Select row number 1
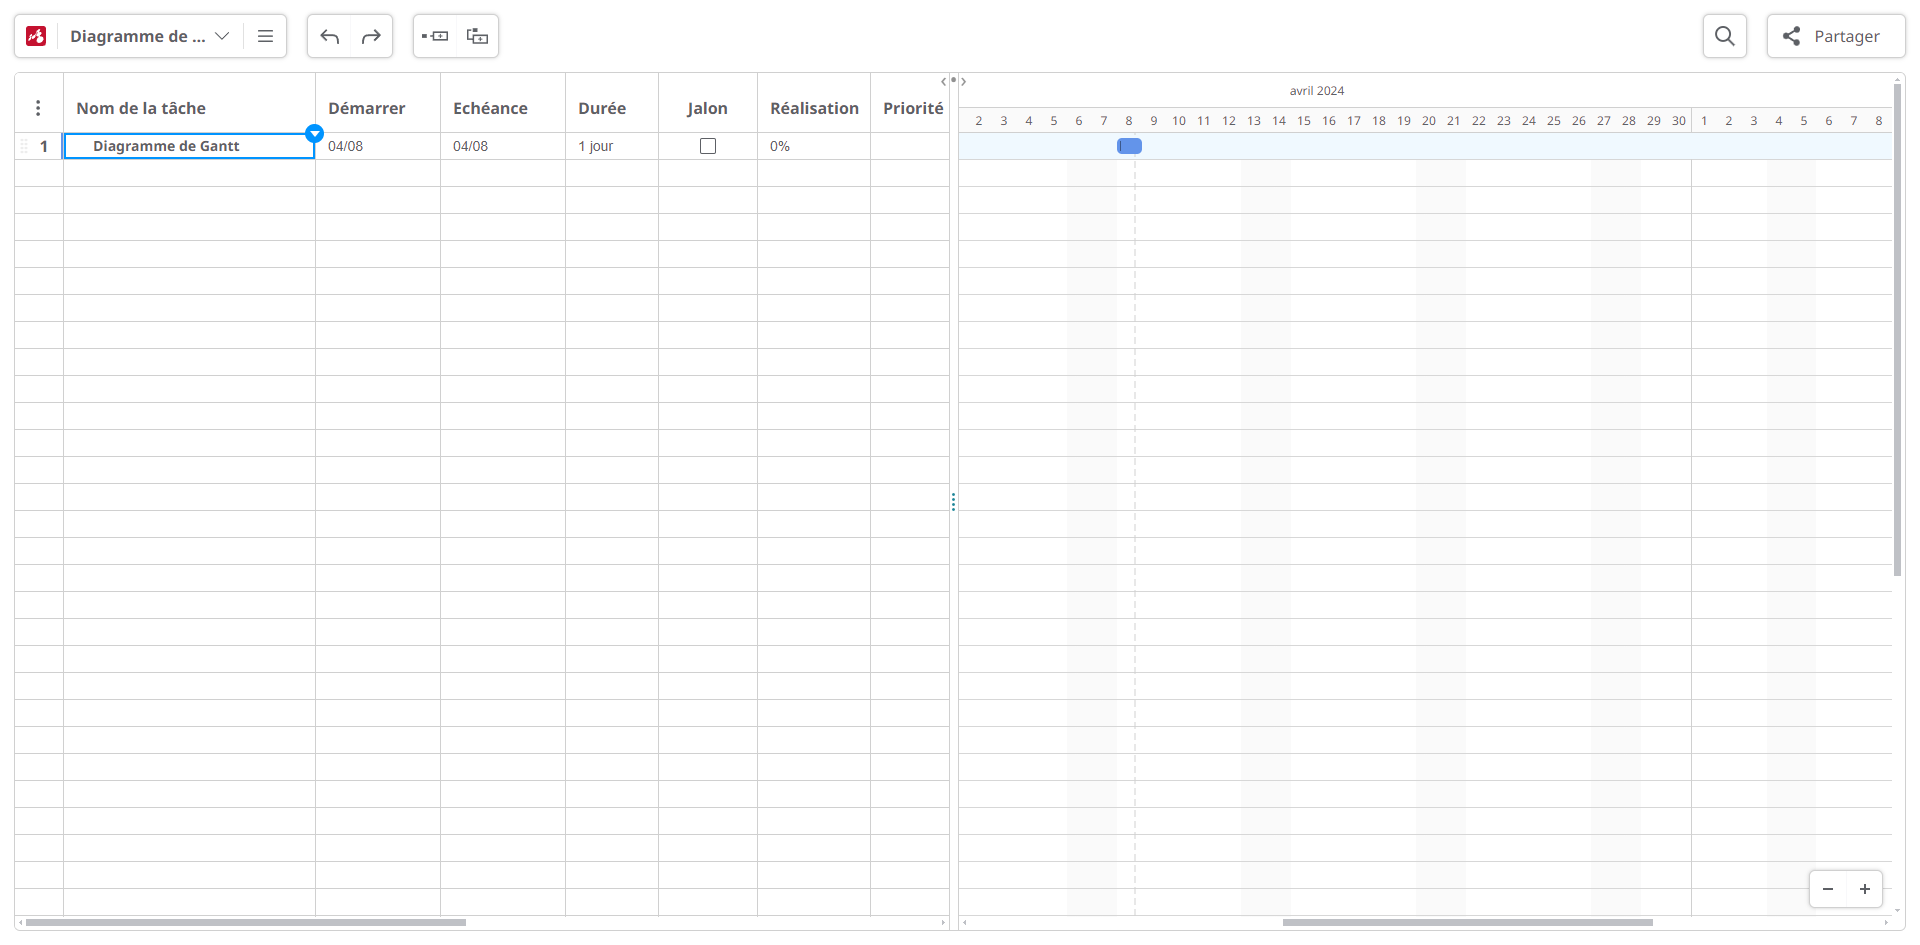Image resolution: width=1920 pixels, height=945 pixels. [x=44, y=146]
